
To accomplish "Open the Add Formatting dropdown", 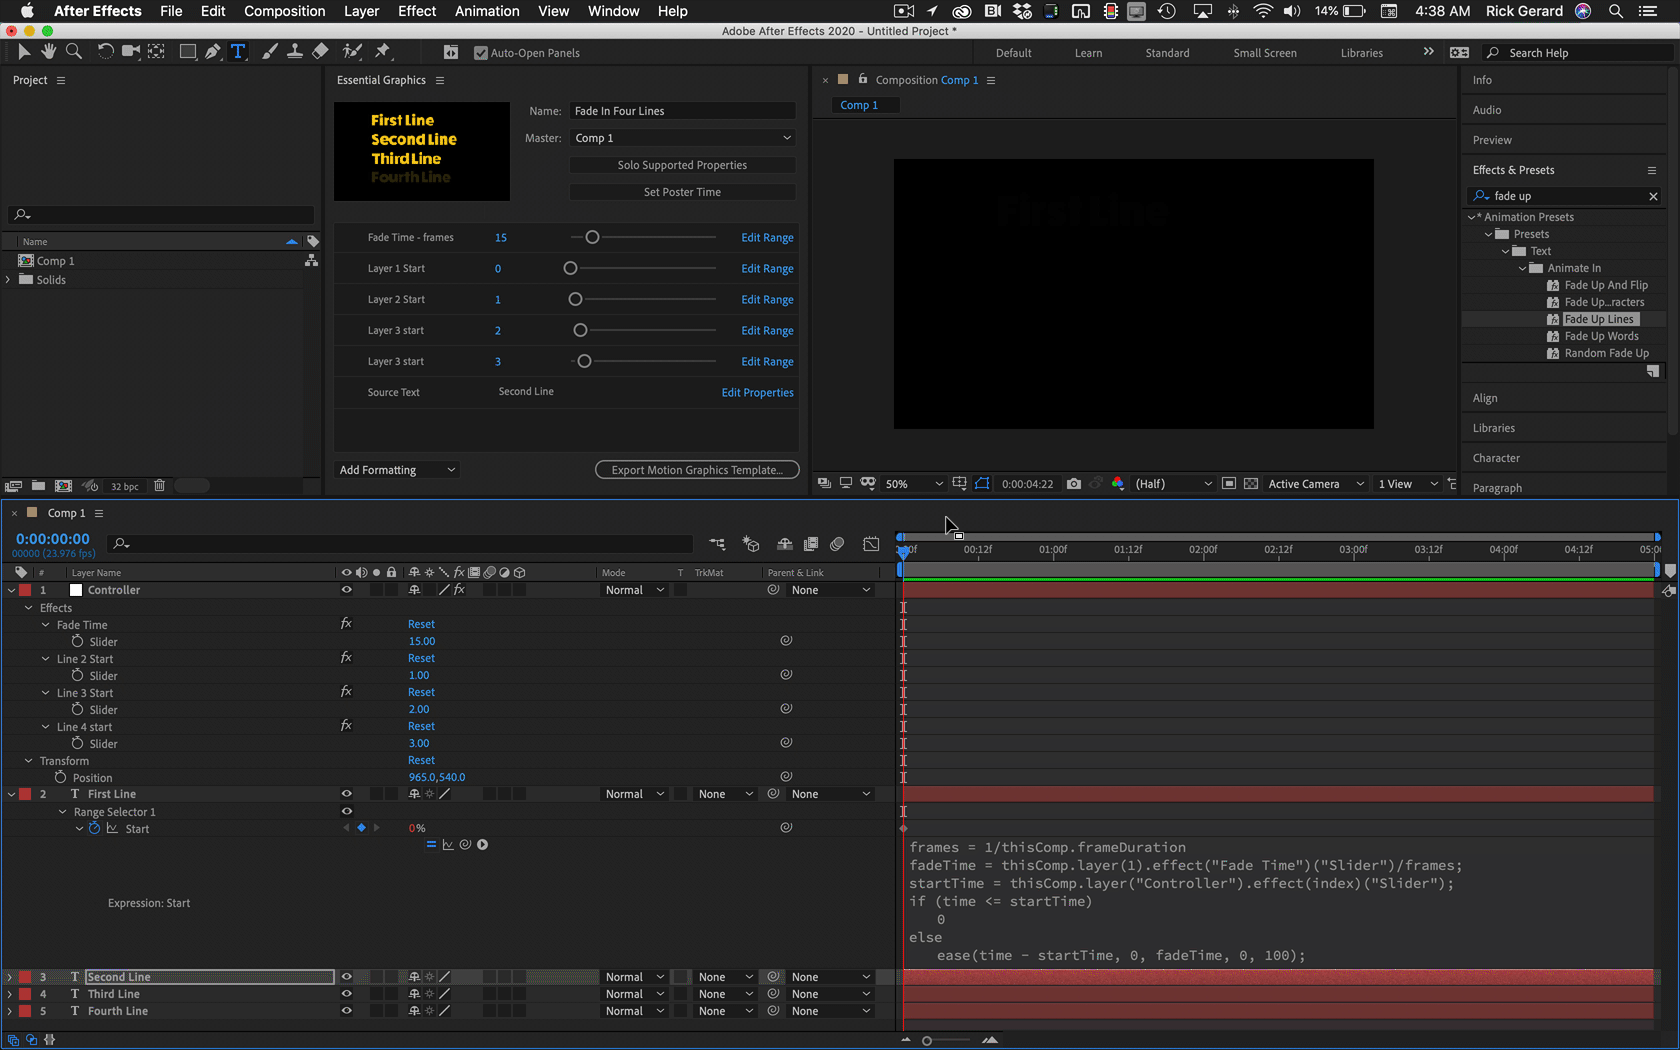I will 397,470.
